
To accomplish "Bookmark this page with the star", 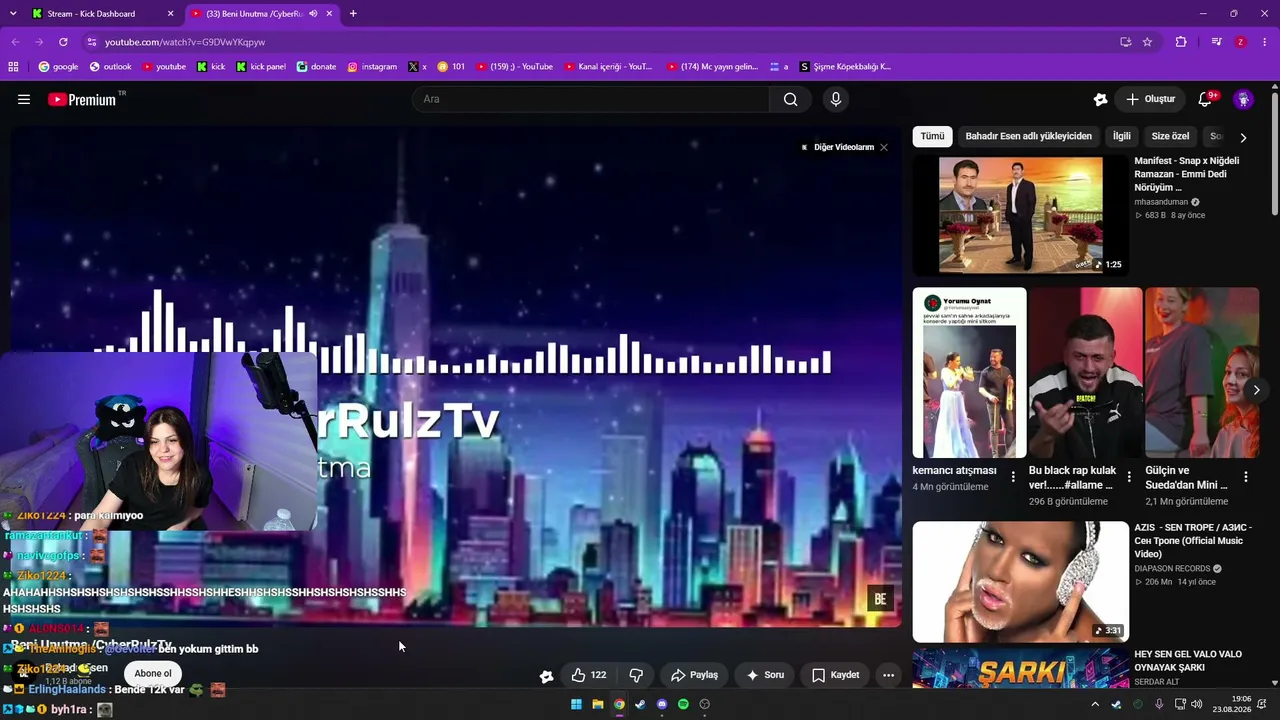I will click(1147, 42).
